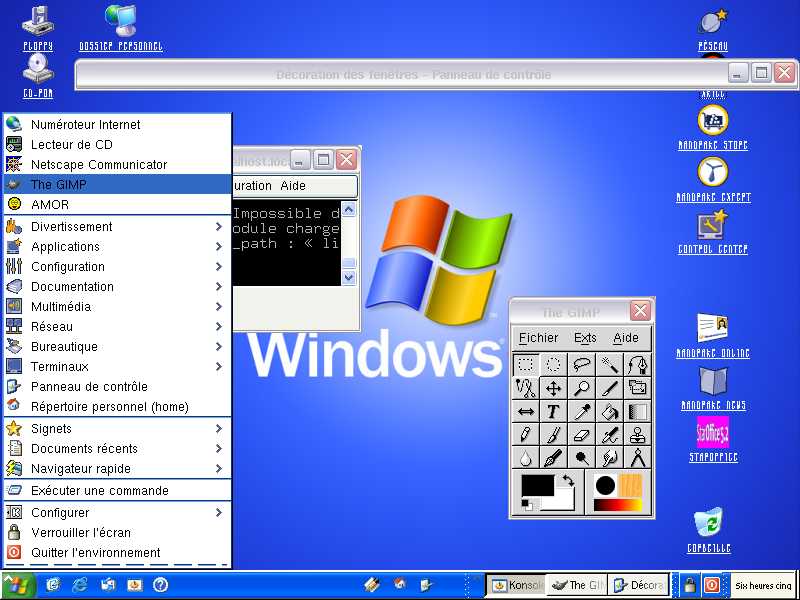Click the Konsole scrollbar down arrow
Image resolution: width=800 pixels, height=600 pixels.
pos(348,278)
